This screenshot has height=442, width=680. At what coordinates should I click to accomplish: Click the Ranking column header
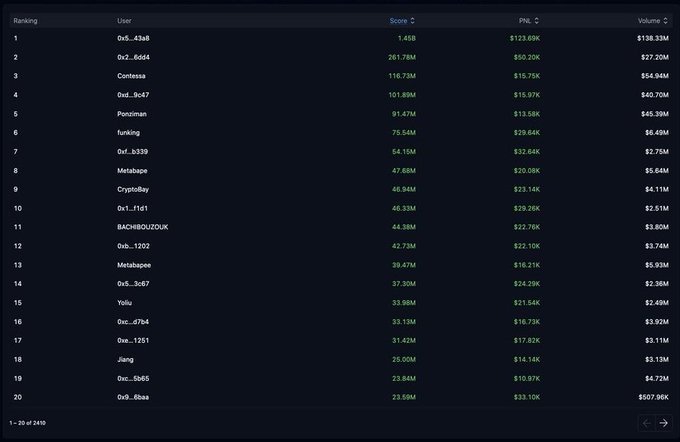(x=25, y=21)
